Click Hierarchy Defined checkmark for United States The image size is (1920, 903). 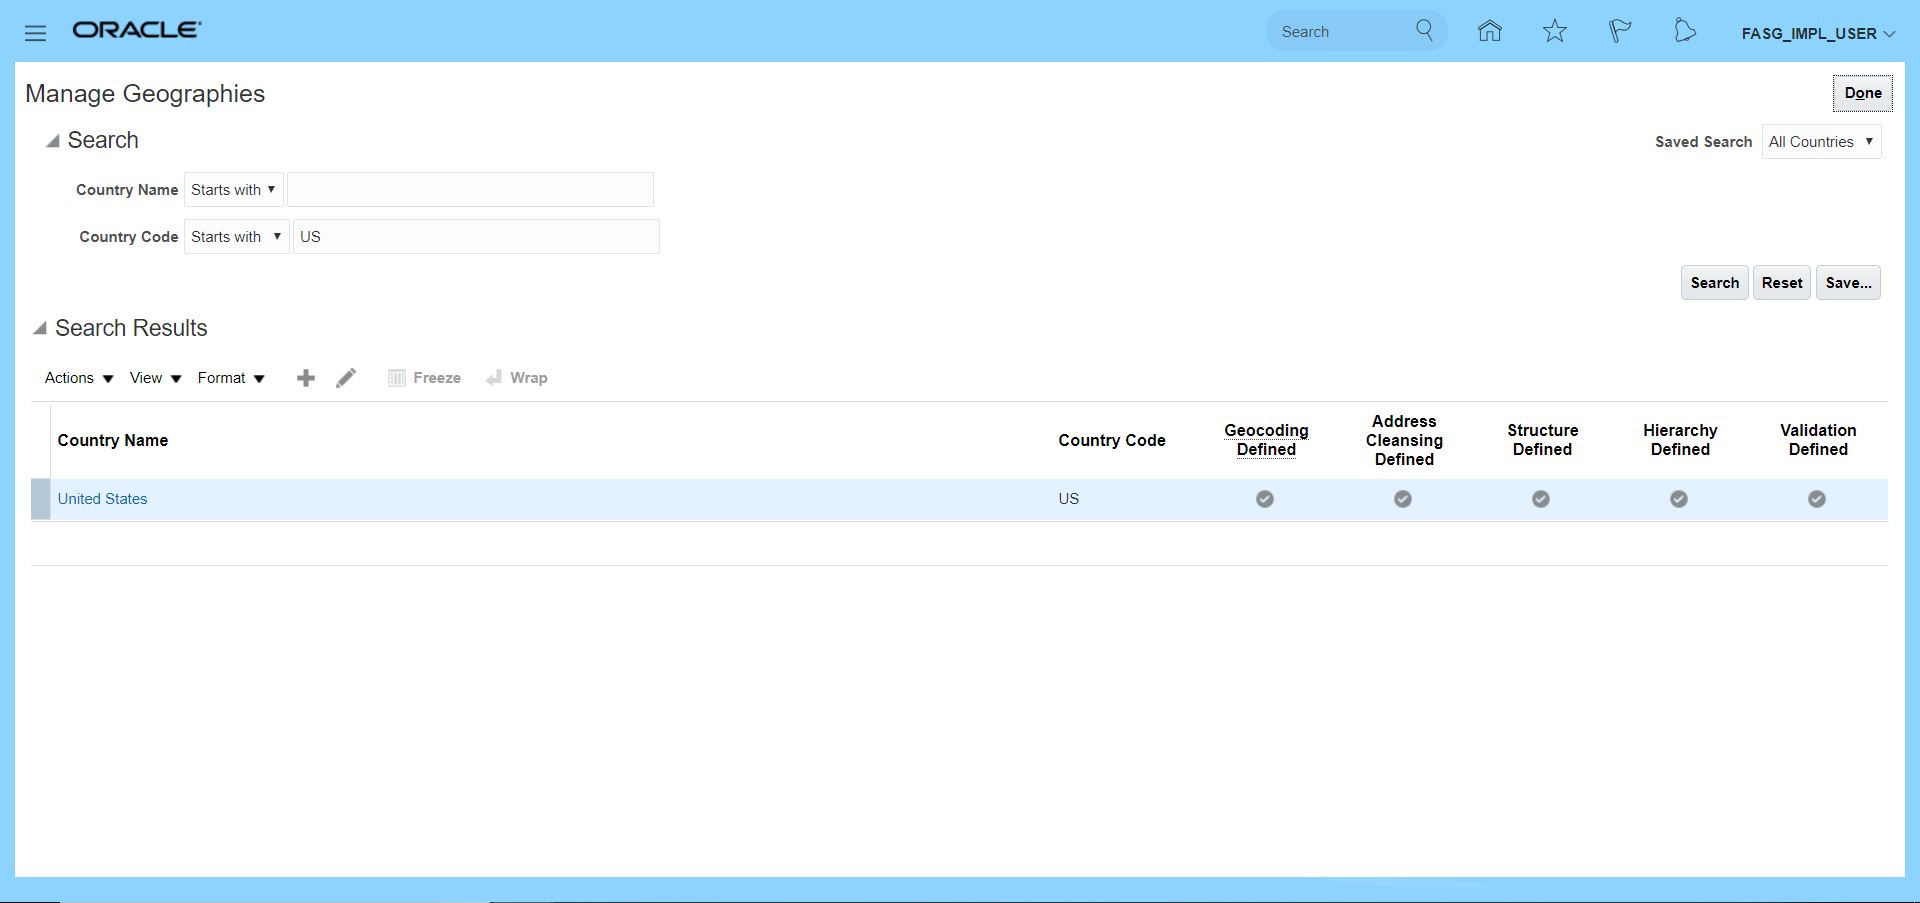point(1679,499)
